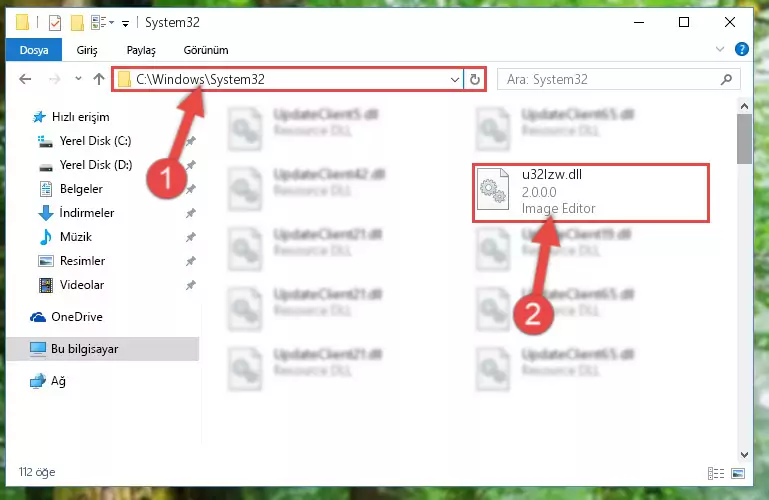This screenshot has height=500, width=769.
Task: Expand the ribbon with chevron
Action: point(719,50)
